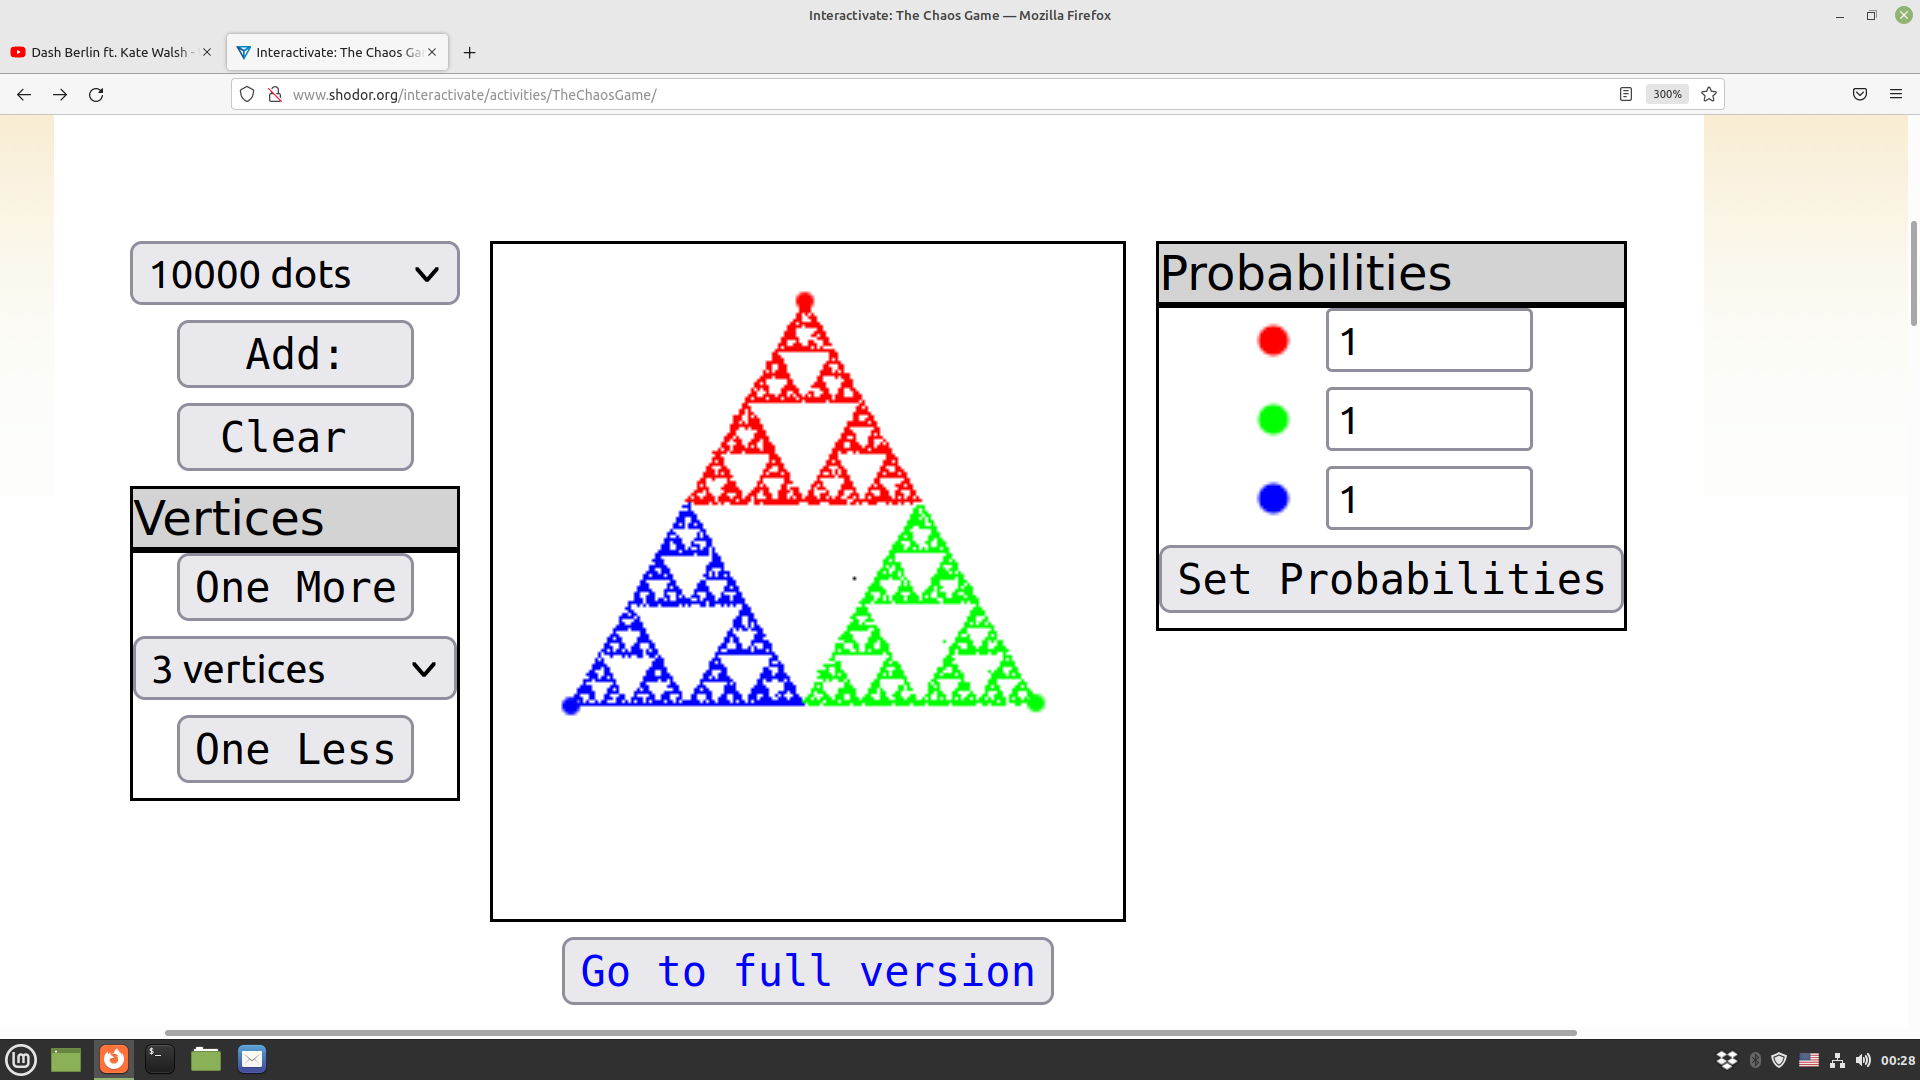This screenshot has height=1080, width=1920.
Task: Click the red vertex color dot
Action: tap(1273, 341)
